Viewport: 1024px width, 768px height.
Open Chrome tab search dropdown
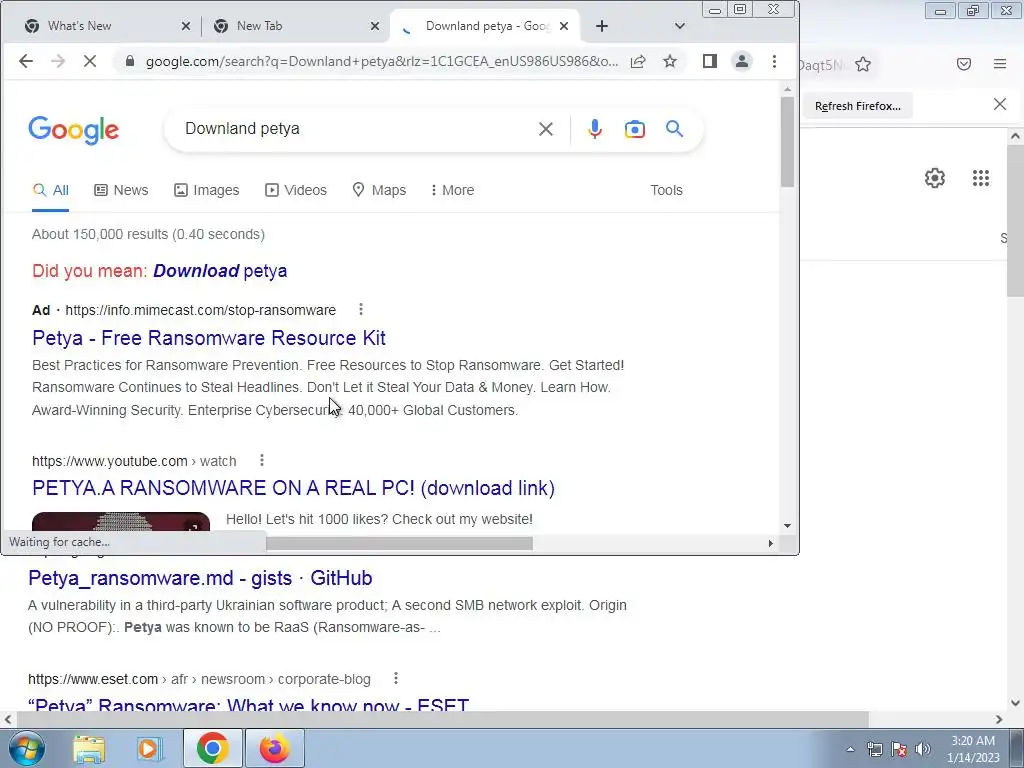coord(679,26)
